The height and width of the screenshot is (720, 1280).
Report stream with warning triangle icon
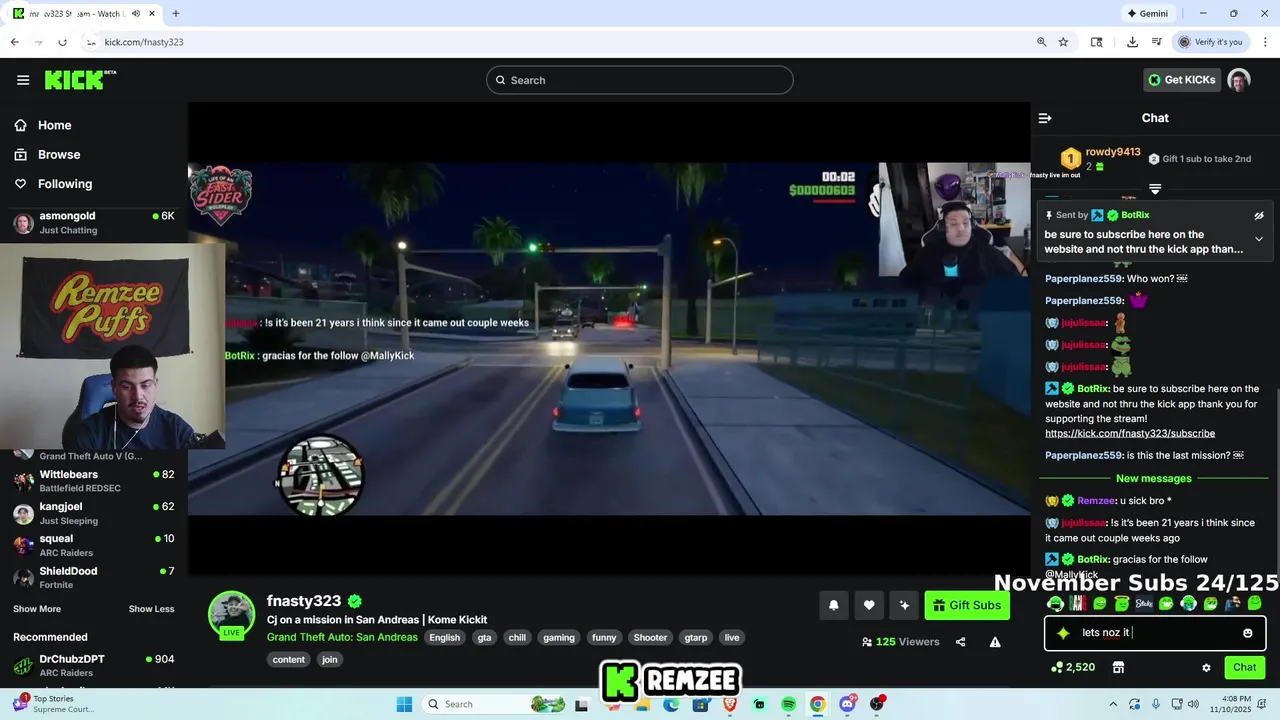coord(995,642)
